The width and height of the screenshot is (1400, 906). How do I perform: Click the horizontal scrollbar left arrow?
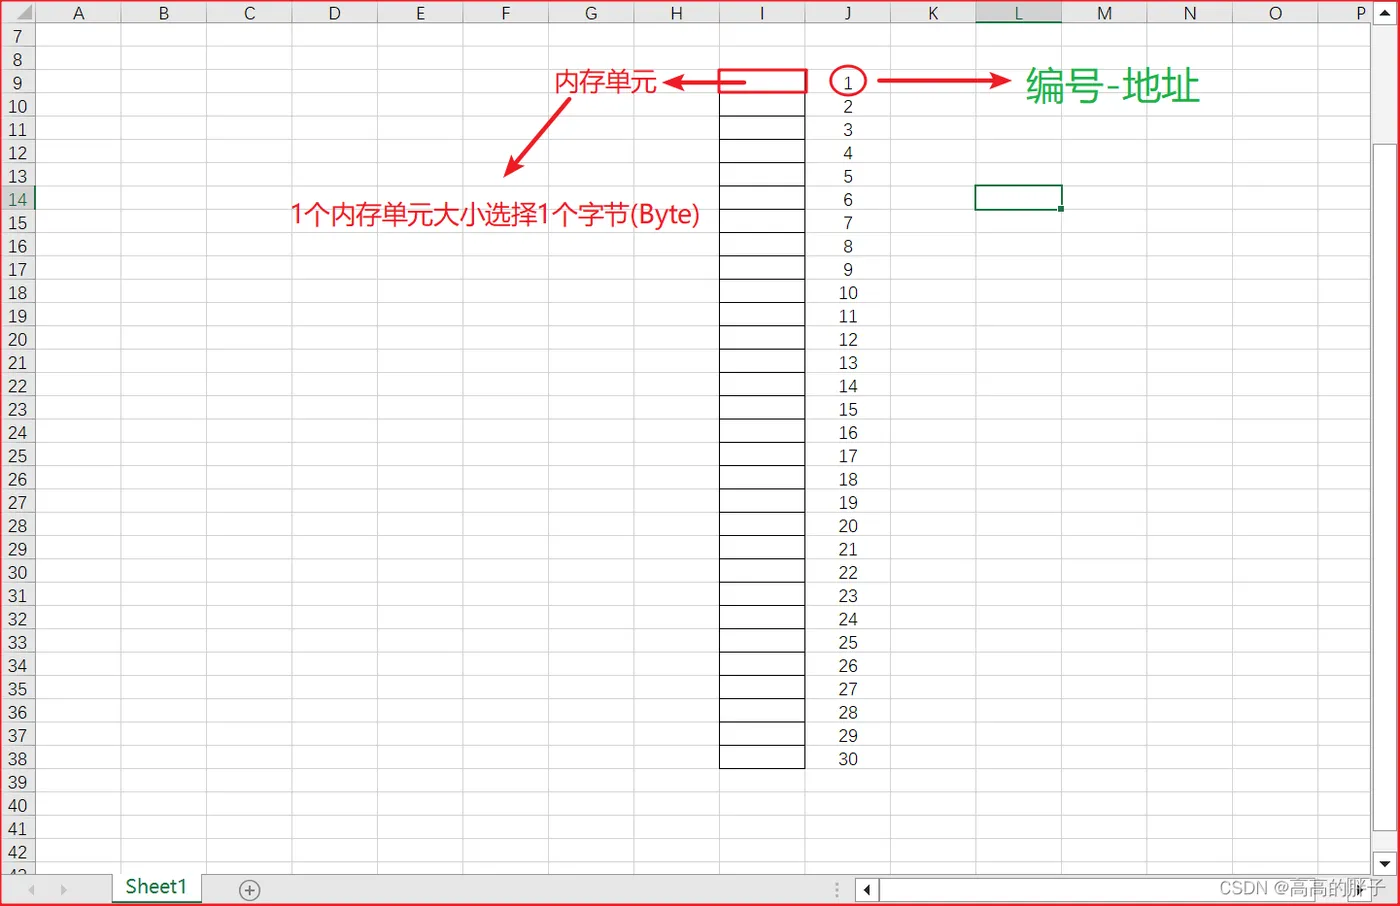coord(867,889)
